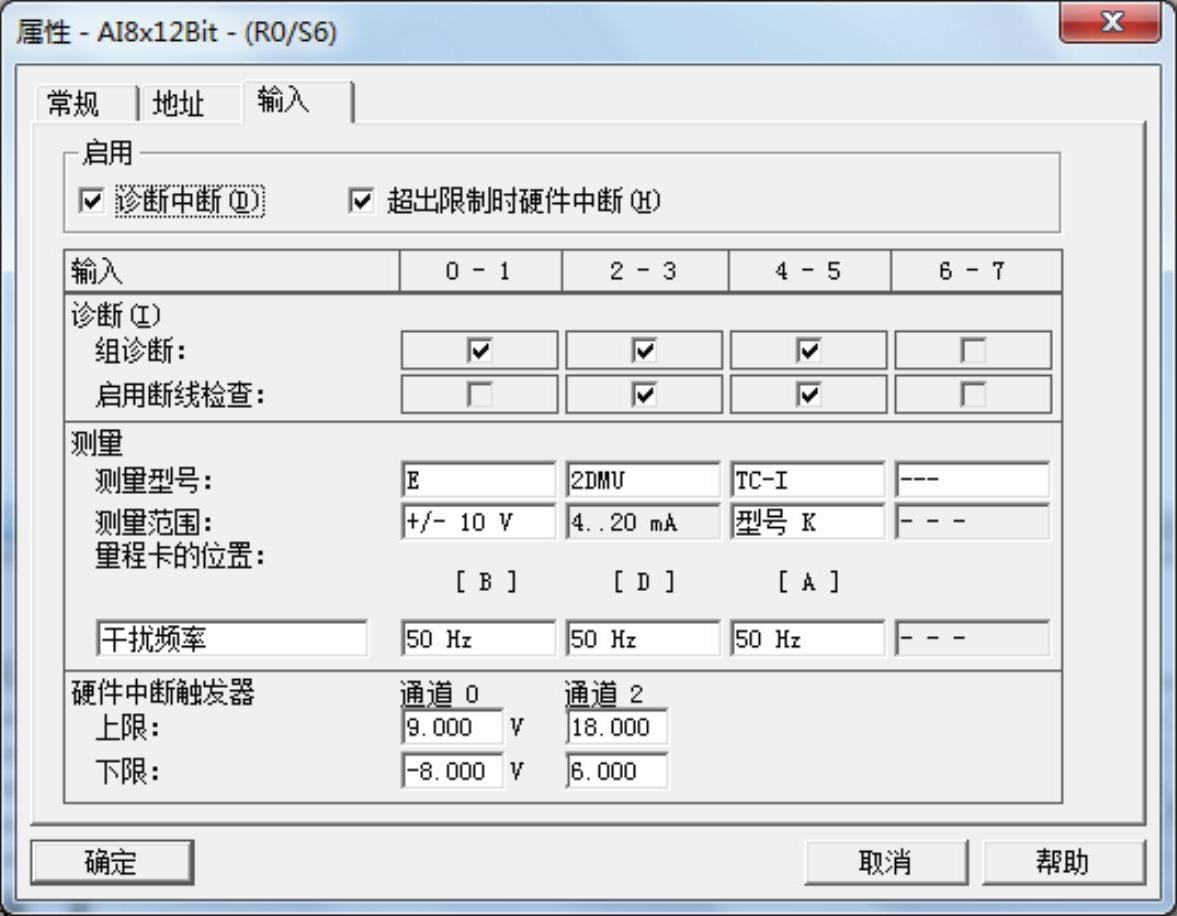1177x916 pixels.
Task: Enable 组诊断 for channels 6 - 7
Action: tap(973, 350)
